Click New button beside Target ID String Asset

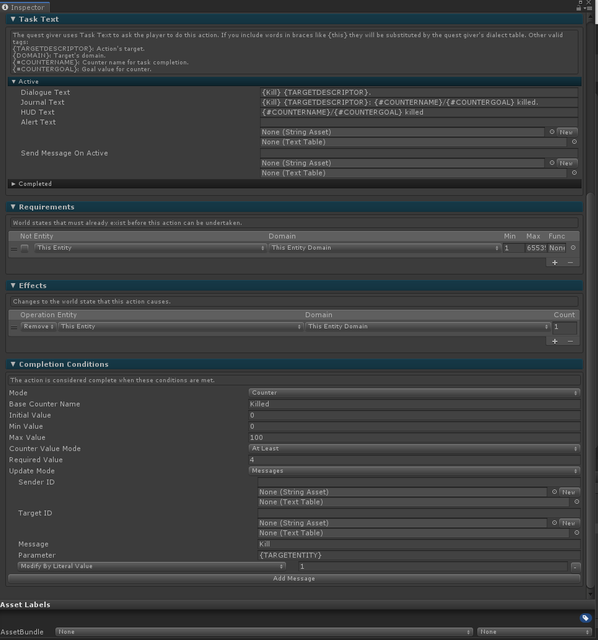(x=569, y=523)
